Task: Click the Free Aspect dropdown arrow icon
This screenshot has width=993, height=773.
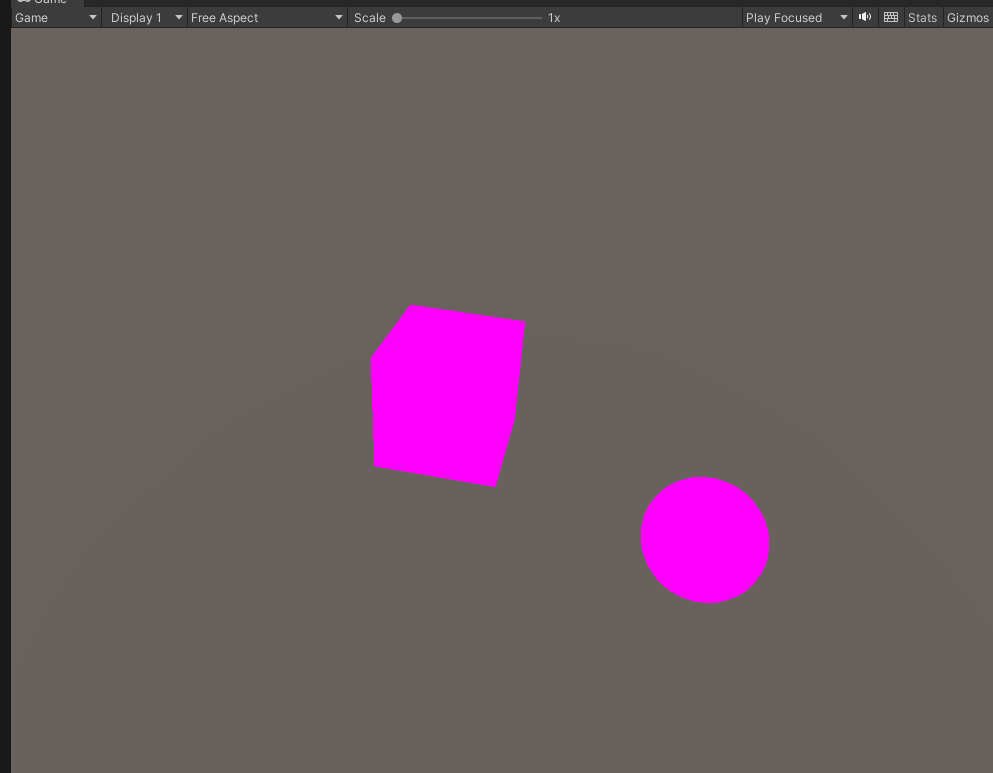Action: point(338,17)
